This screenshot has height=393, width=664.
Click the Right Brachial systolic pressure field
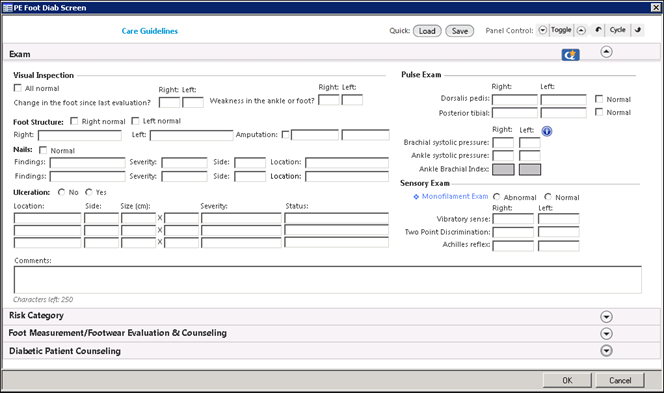point(503,143)
